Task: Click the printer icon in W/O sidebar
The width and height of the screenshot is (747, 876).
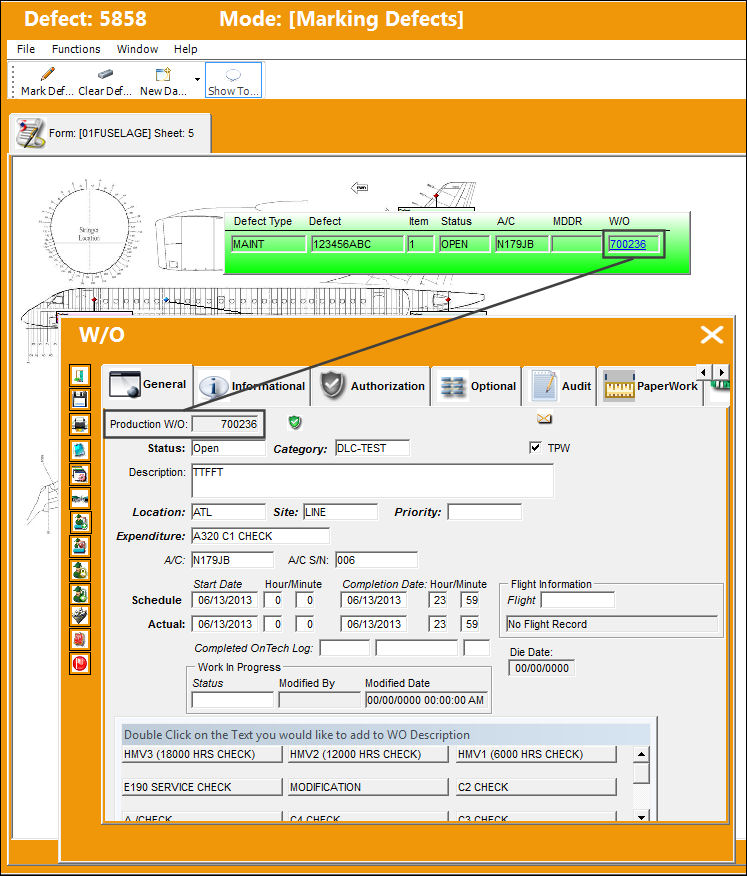Action: coord(80,424)
